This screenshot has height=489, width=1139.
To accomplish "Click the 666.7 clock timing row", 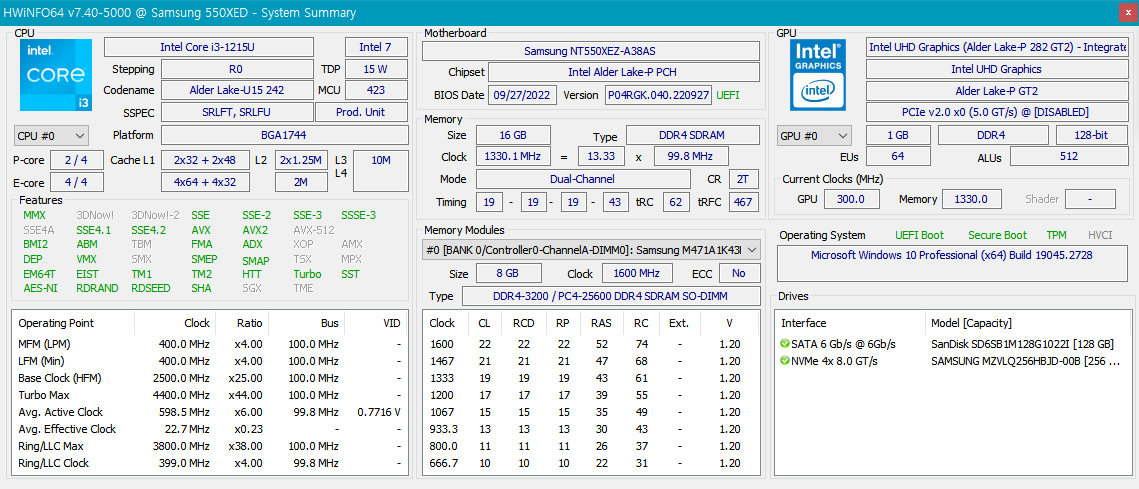I will (x=591, y=463).
